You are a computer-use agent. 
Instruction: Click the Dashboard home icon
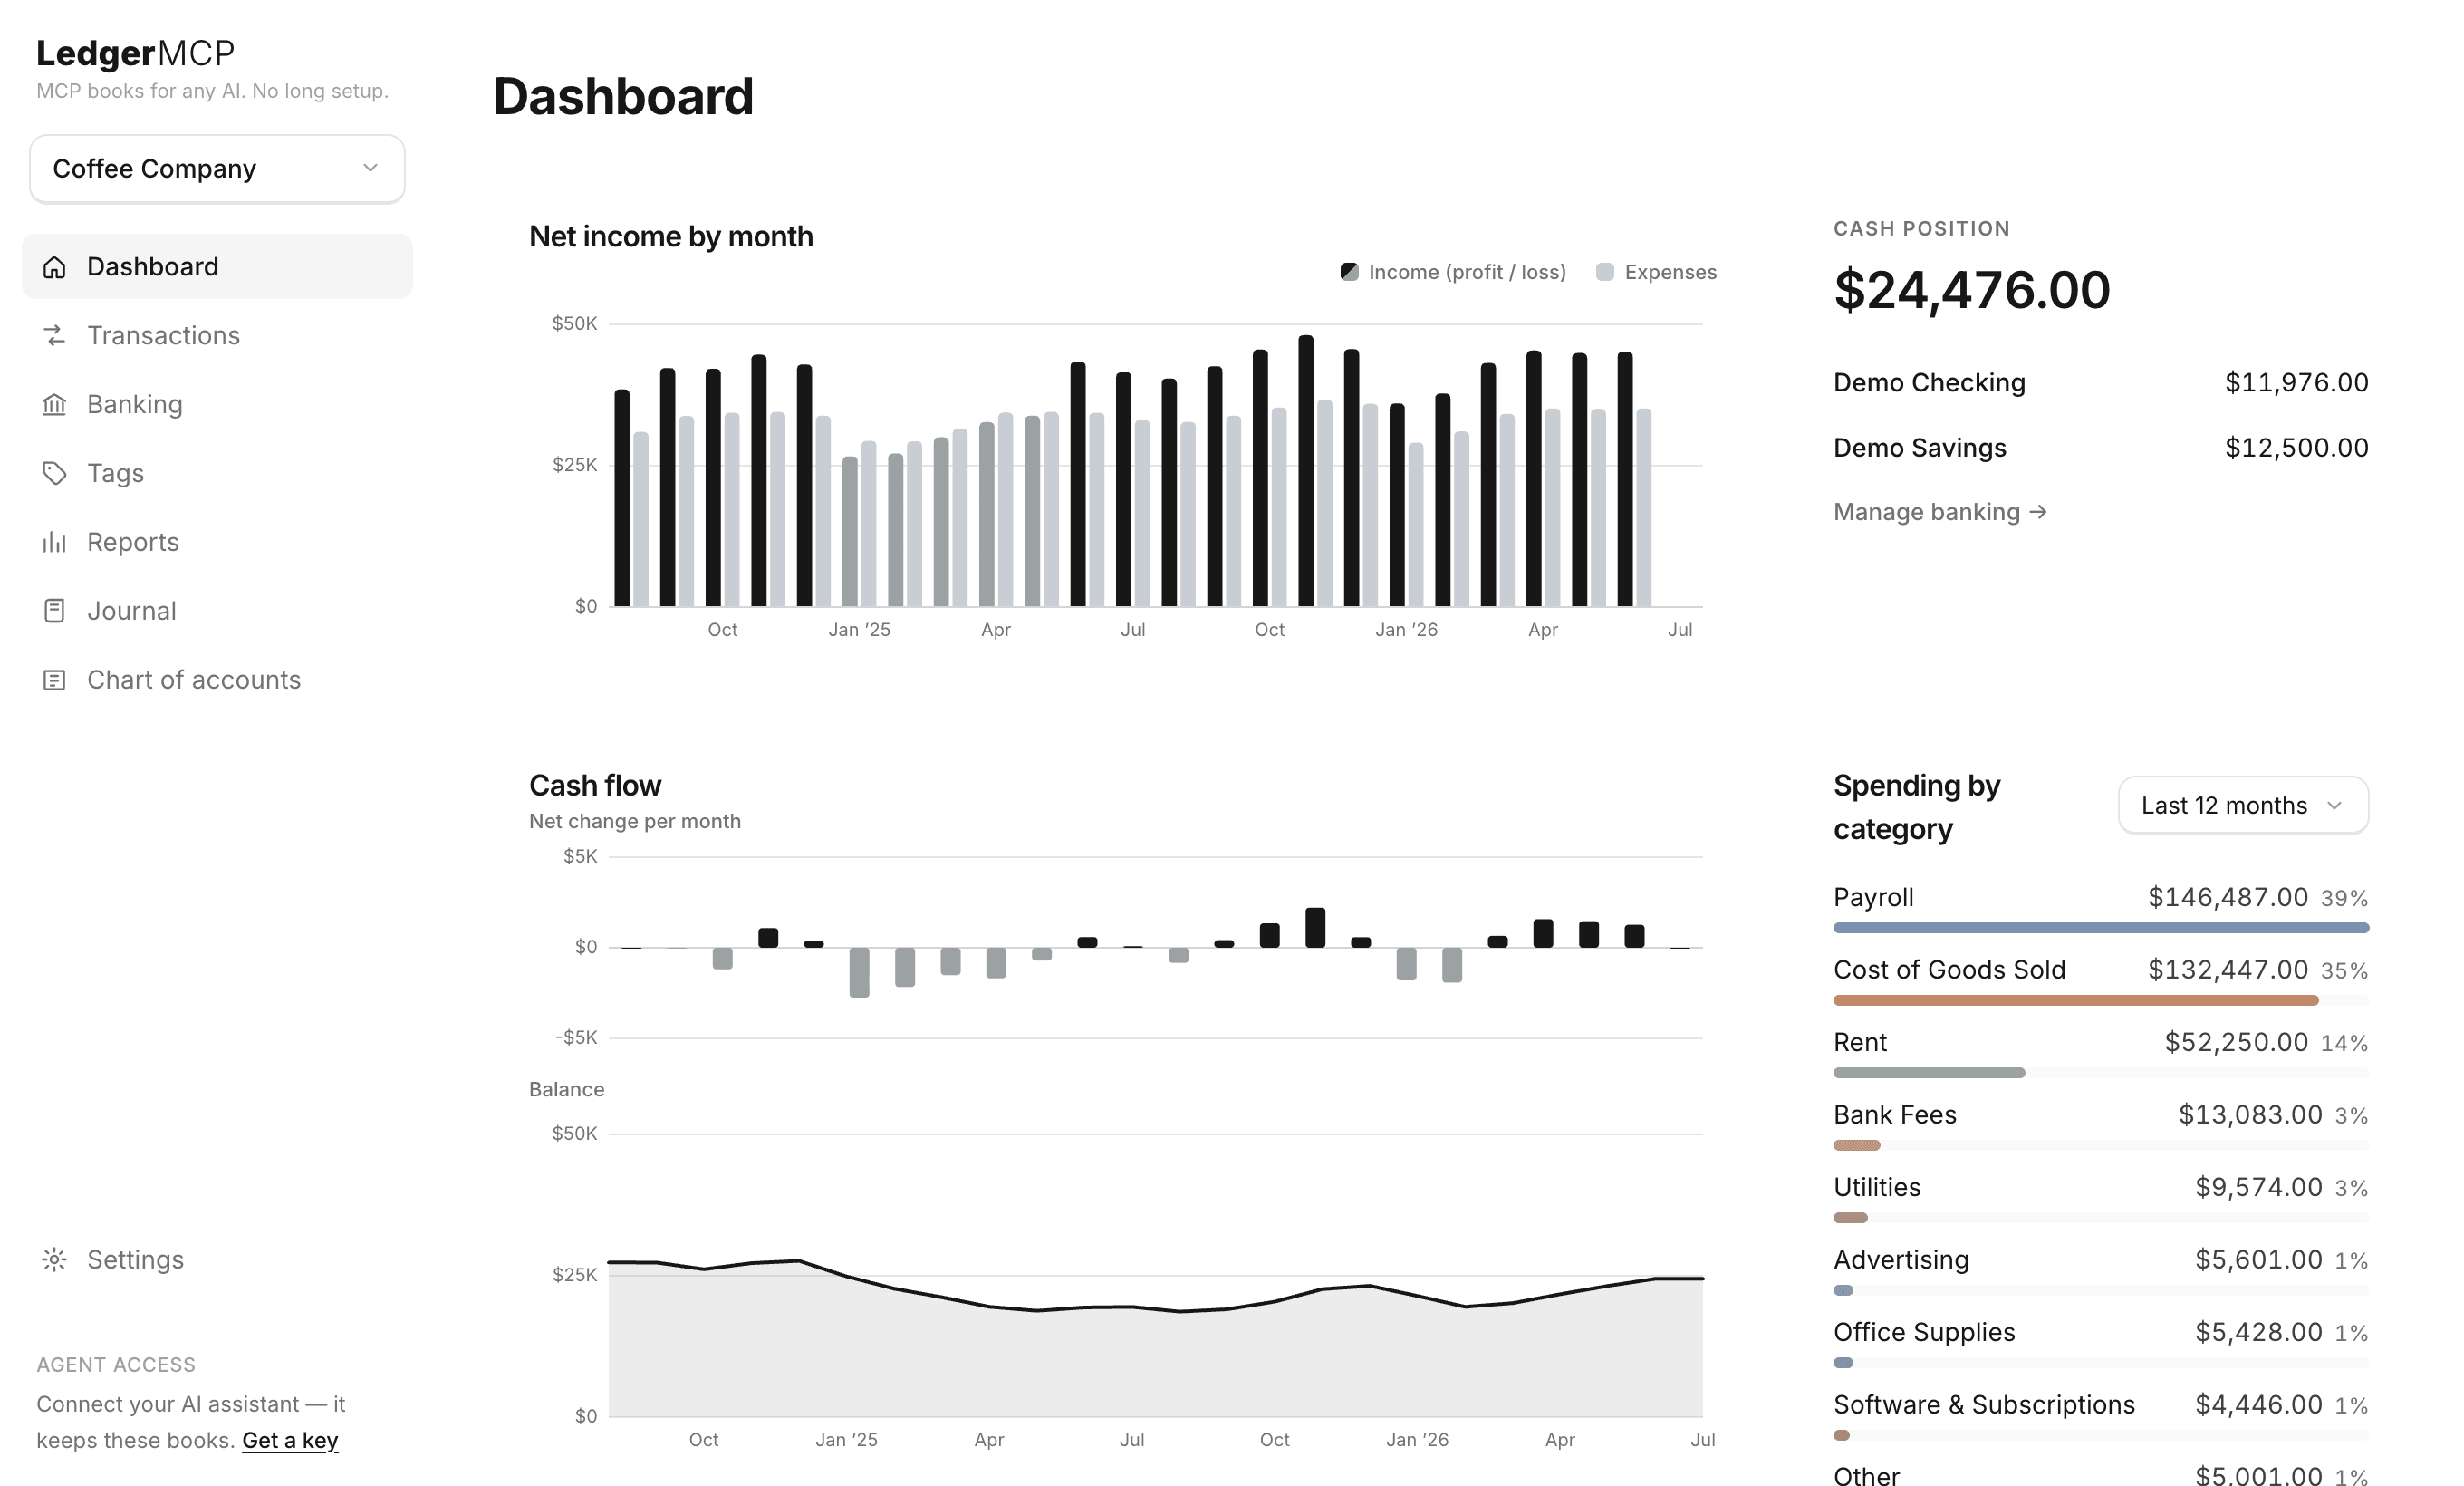click(54, 267)
